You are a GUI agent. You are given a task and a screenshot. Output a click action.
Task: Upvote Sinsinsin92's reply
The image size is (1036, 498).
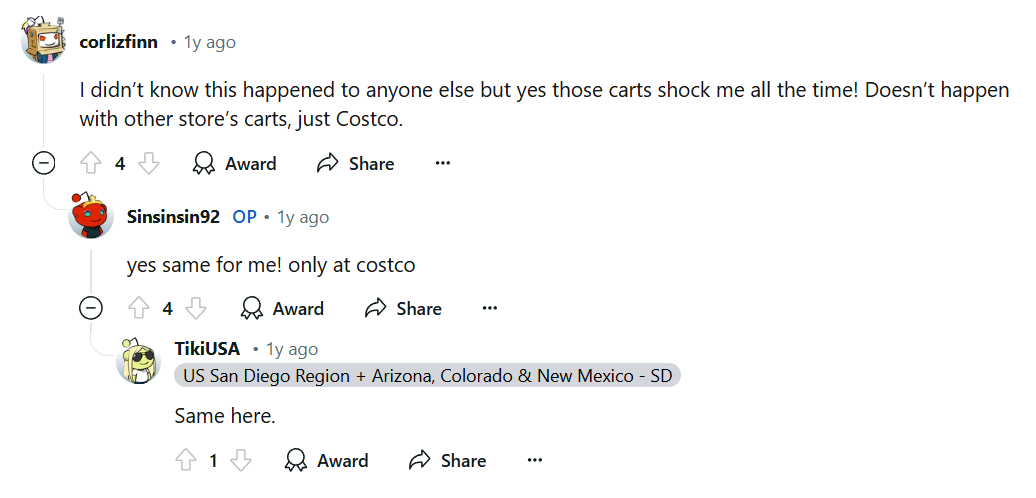[x=138, y=308]
